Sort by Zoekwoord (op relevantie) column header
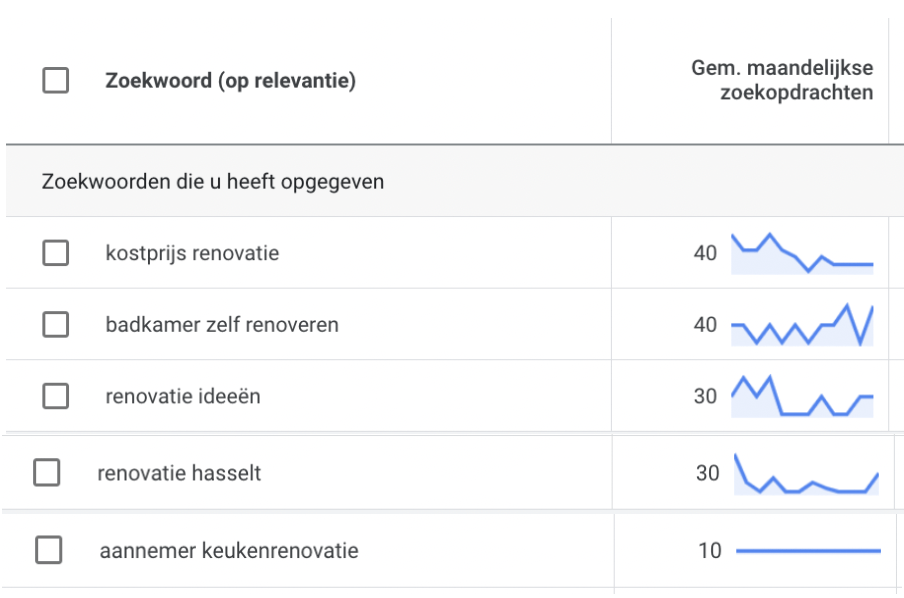Image resolution: width=904 pixels, height=598 pixels. 230,80
